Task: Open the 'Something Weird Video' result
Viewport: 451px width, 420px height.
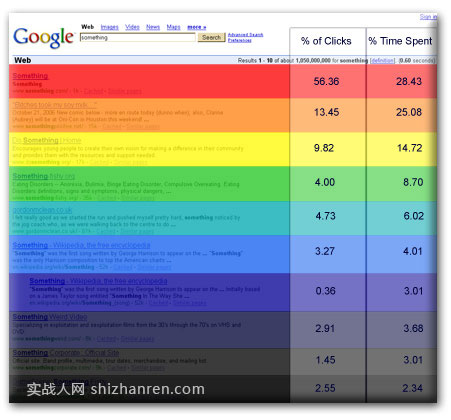Action: 50,317
